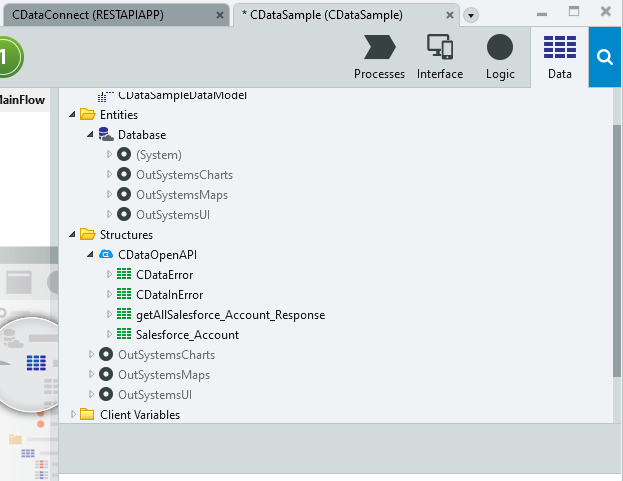Click getAllSalesforce_Account_Response structure grid icon

click(124, 314)
